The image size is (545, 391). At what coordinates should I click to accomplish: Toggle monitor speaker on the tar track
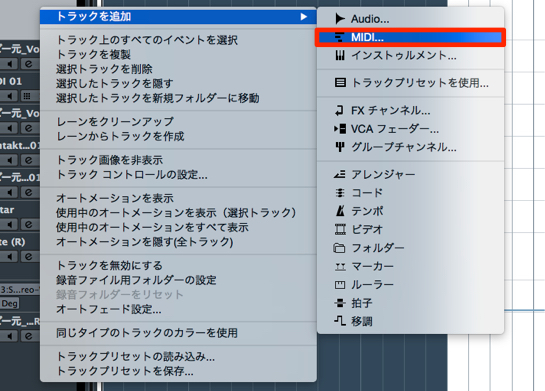tap(9, 225)
